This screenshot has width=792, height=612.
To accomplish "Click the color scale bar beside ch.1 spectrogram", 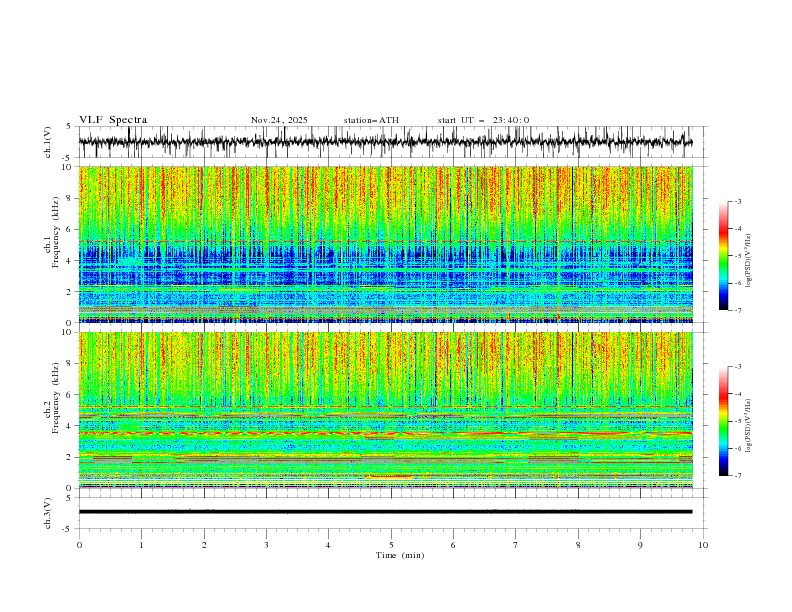I will [x=723, y=256].
